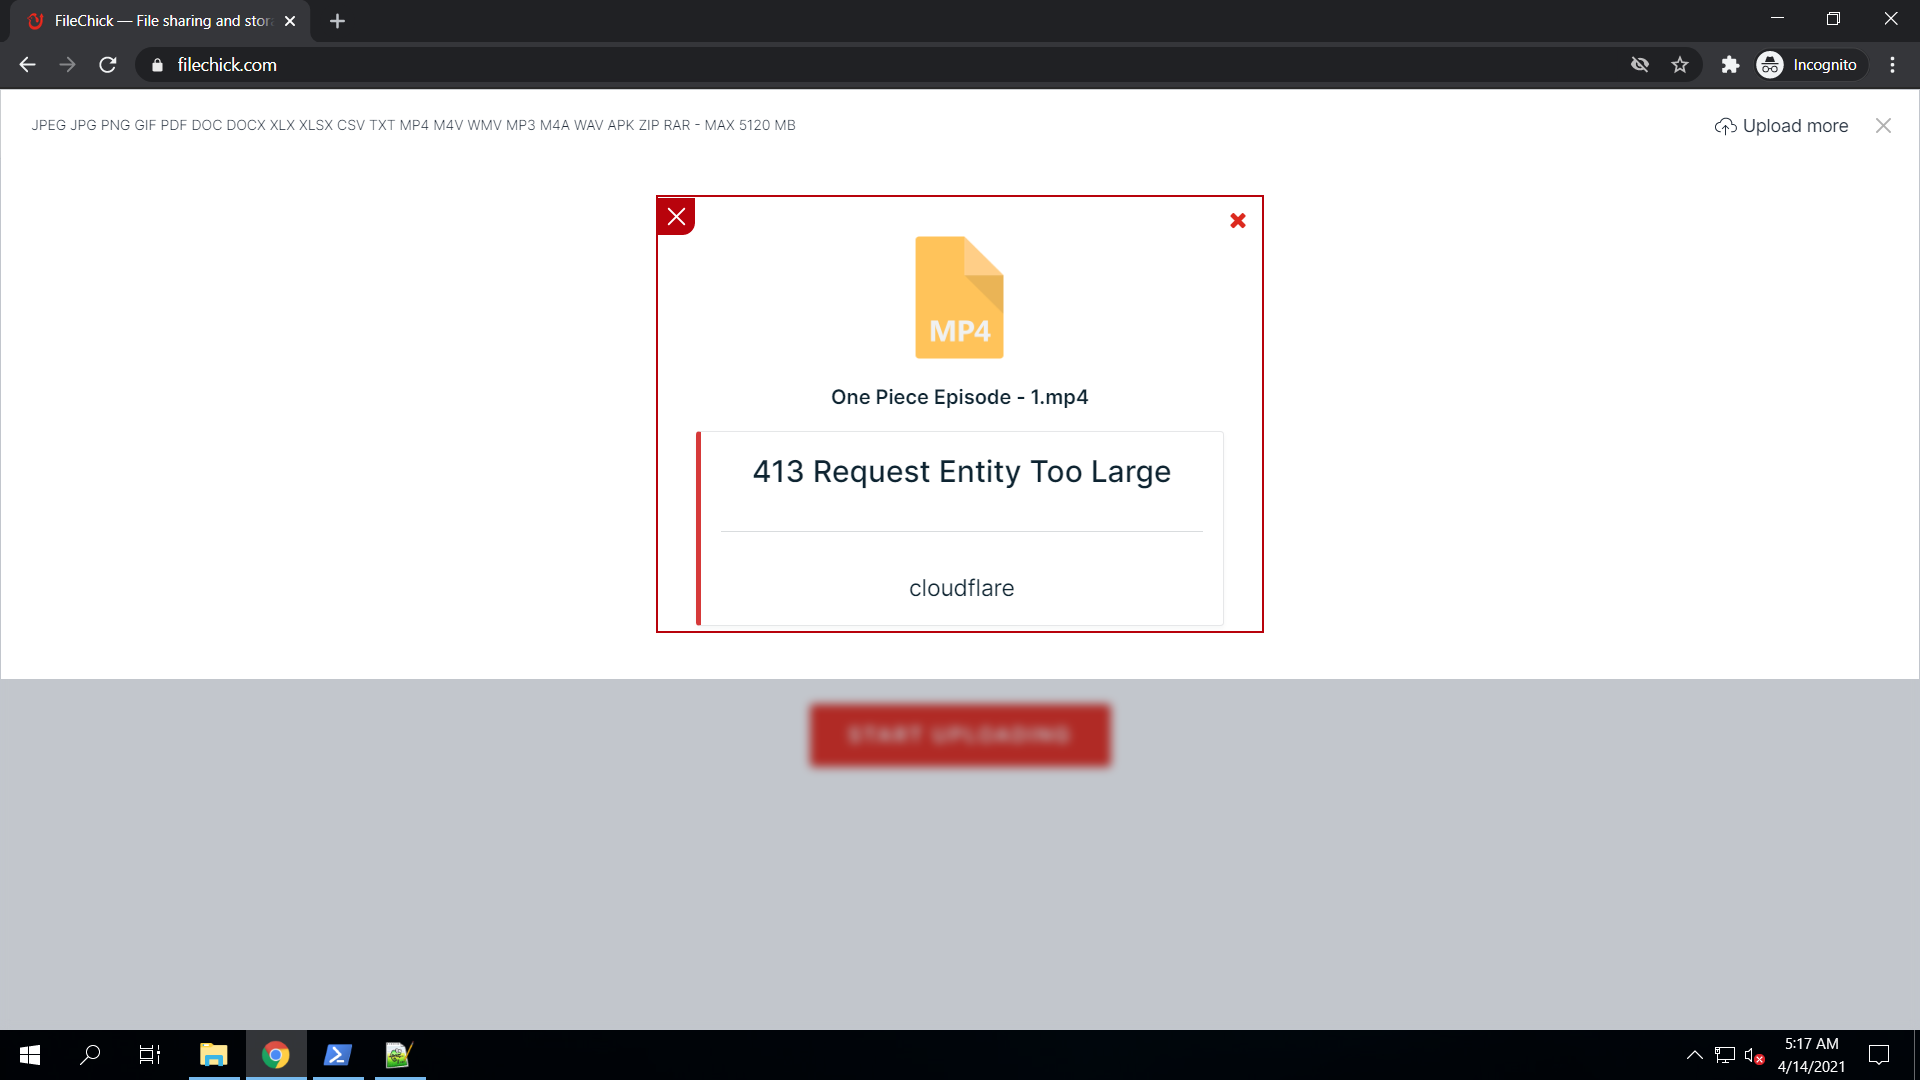Open the Windows notification center
The width and height of the screenshot is (1920, 1080).
(x=1879, y=1055)
